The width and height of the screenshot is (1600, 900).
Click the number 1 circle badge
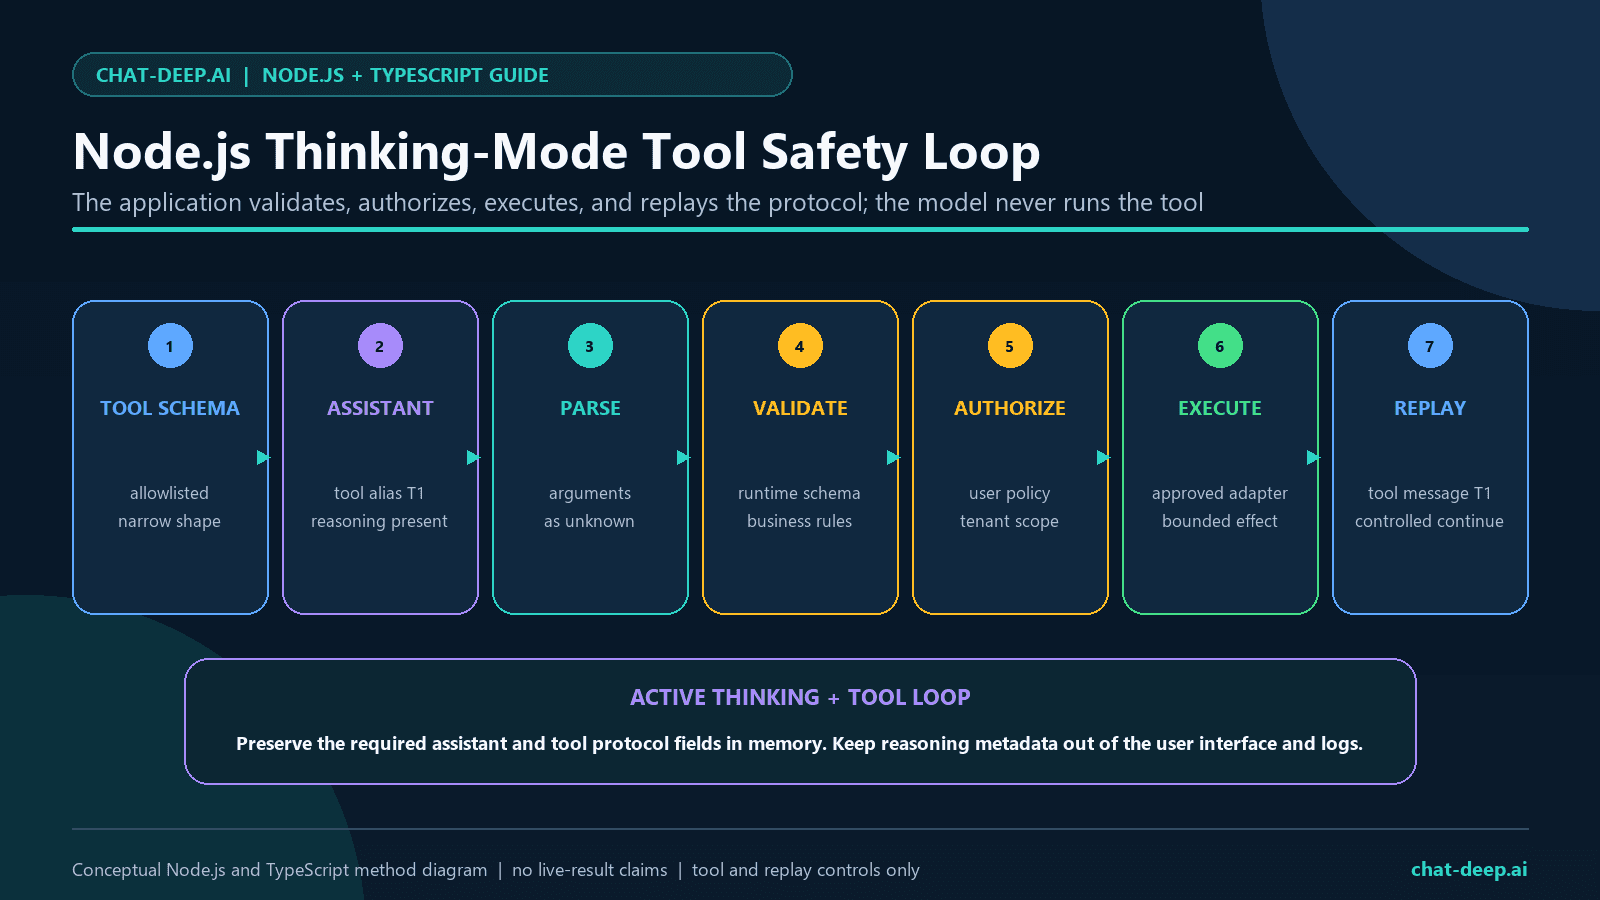(x=170, y=346)
